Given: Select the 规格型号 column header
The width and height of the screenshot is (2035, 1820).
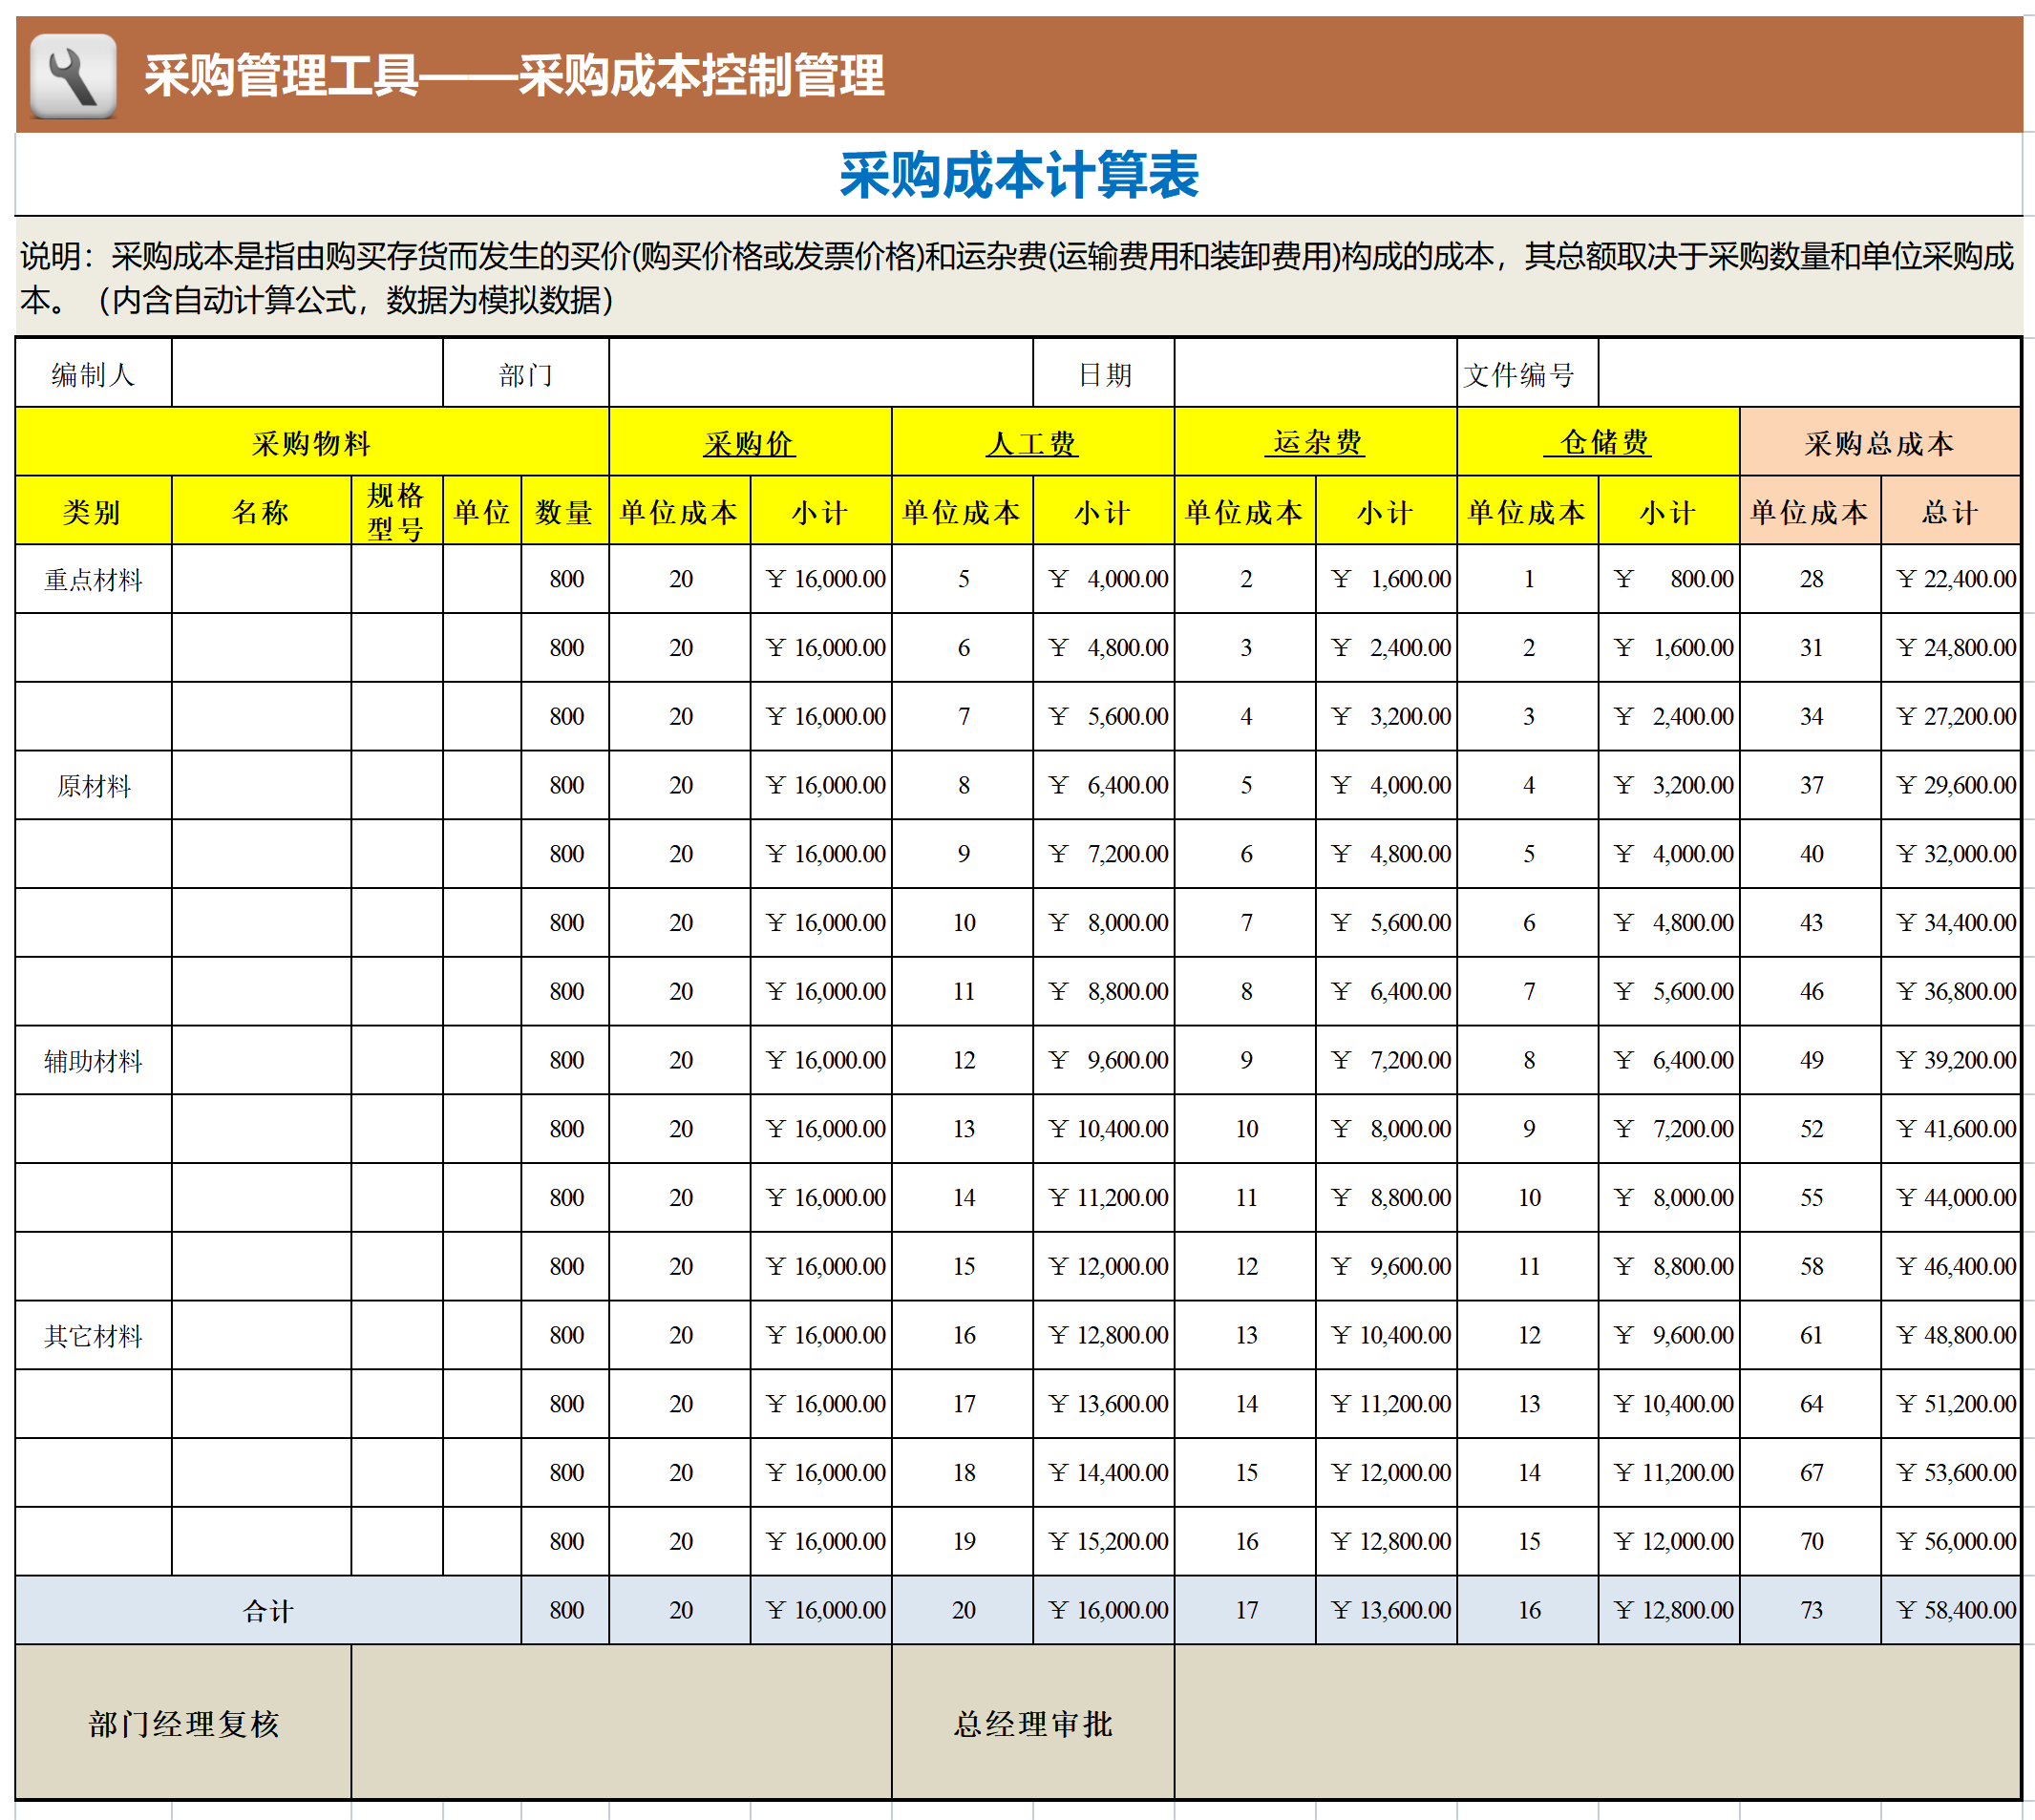Looking at the screenshot, I should pyautogui.click(x=396, y=511).
